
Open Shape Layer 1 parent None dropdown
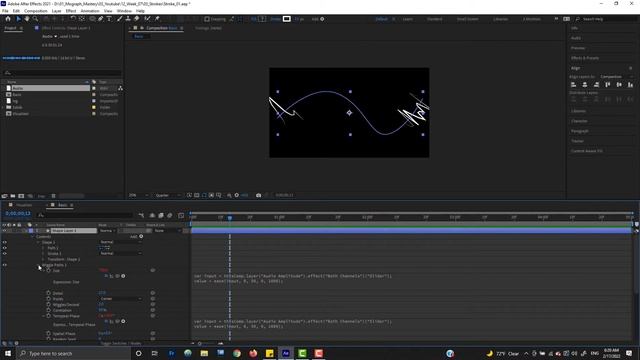coord(167,231)
